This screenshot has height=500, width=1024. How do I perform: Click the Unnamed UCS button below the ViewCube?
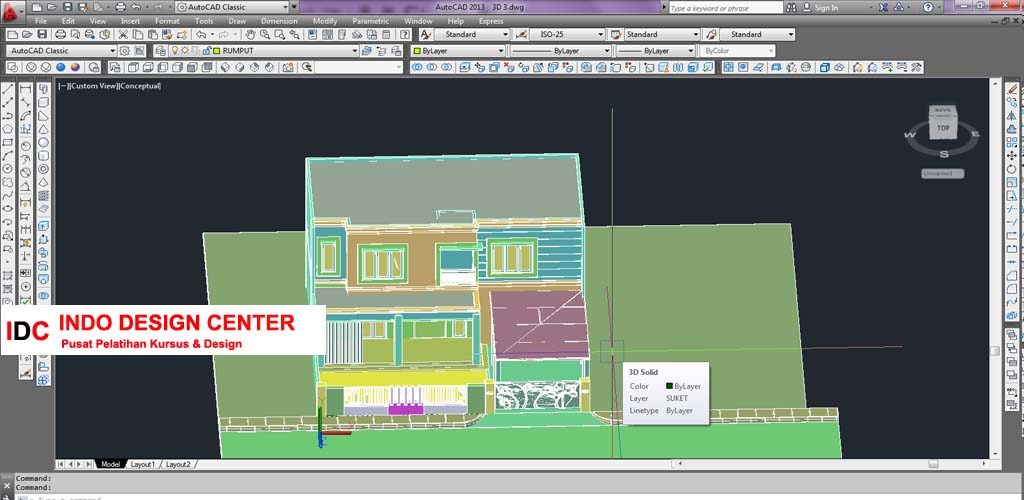point(942,174)
